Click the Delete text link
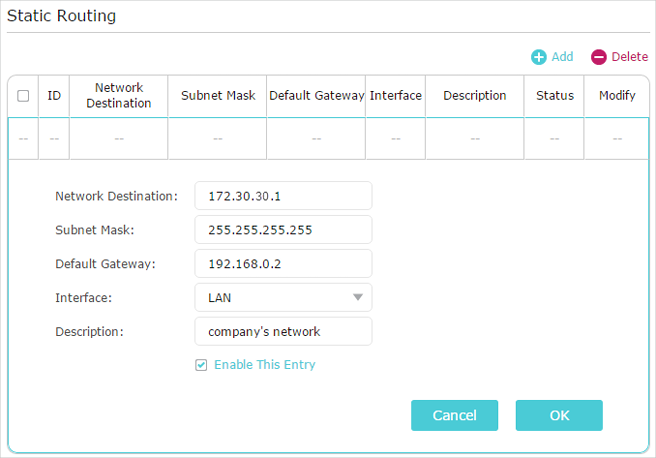Viewport: 656px width, 458px height. coord(630,56)
